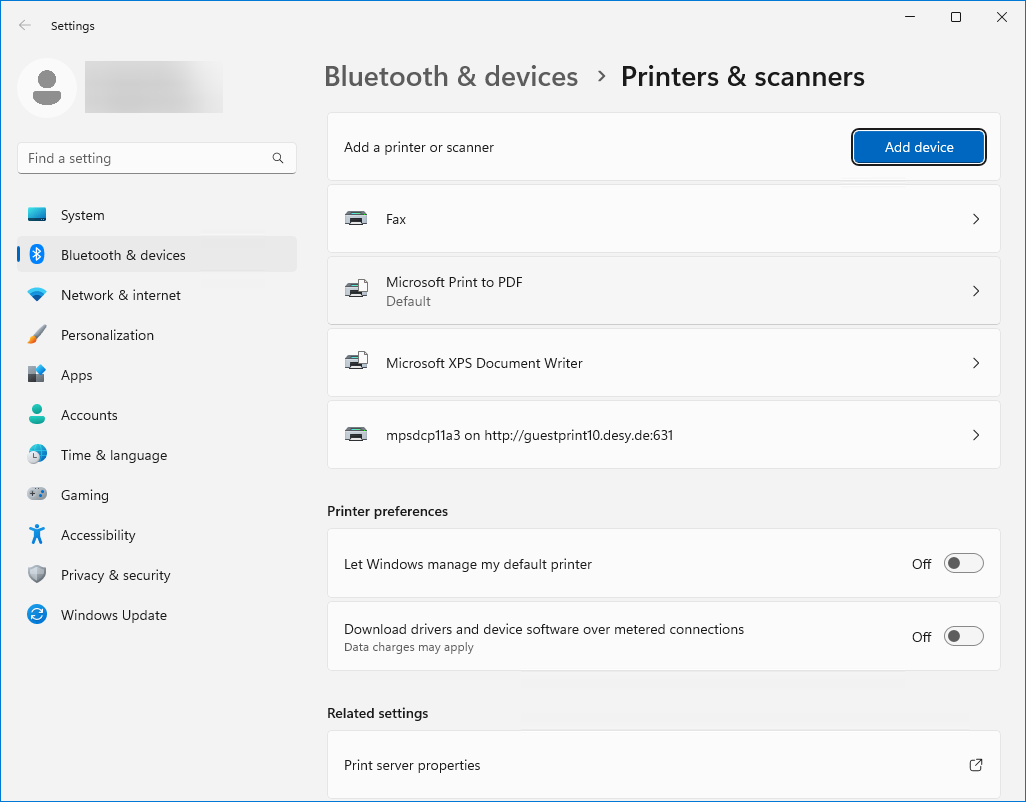Enable Let Windows manage my default printer
Screen dimensions: 1026x802
click(964, 564)
